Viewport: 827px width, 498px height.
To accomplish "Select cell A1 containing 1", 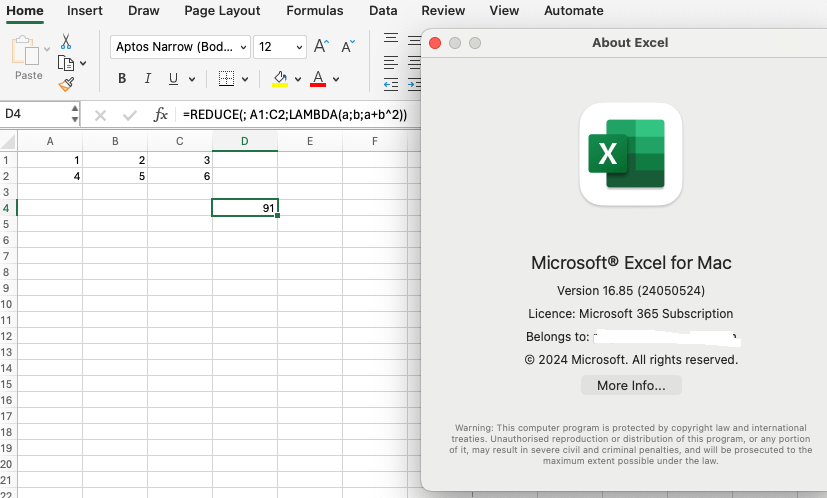I will click(x=50, y=160).
